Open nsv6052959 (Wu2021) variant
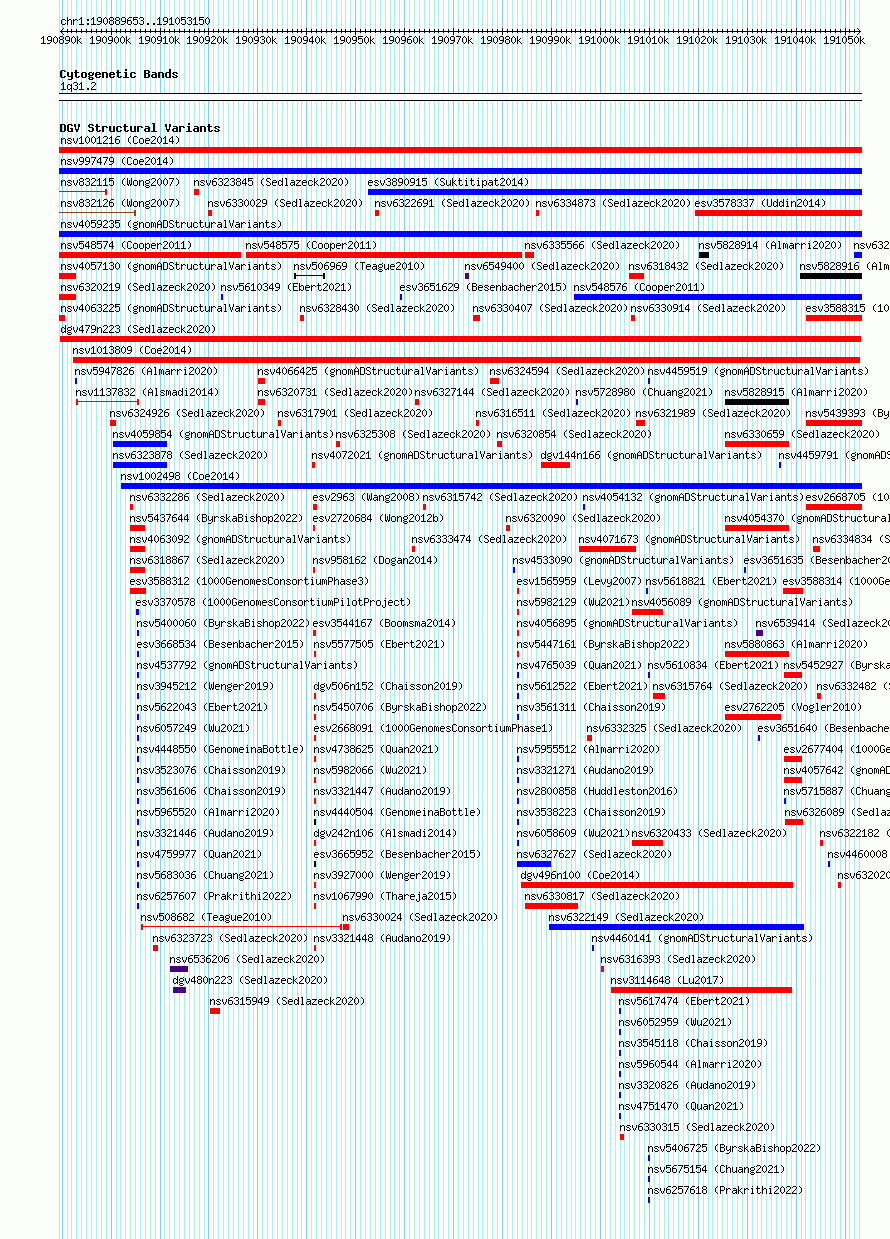 (x=676, y=1022)
